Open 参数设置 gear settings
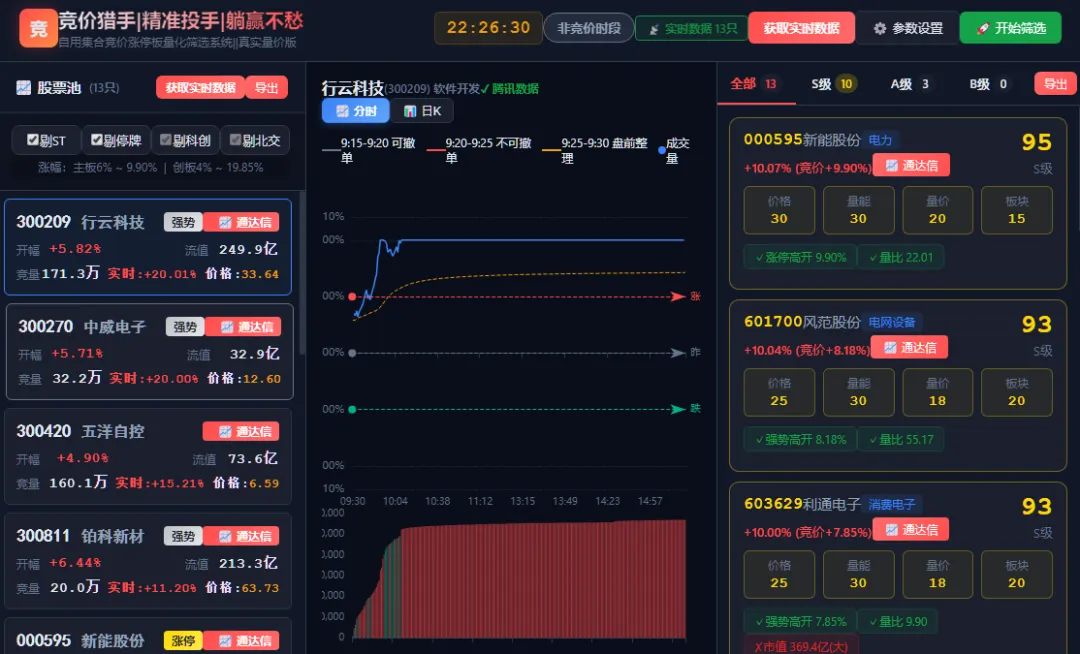1080x654 pixels. pos(907,28)
